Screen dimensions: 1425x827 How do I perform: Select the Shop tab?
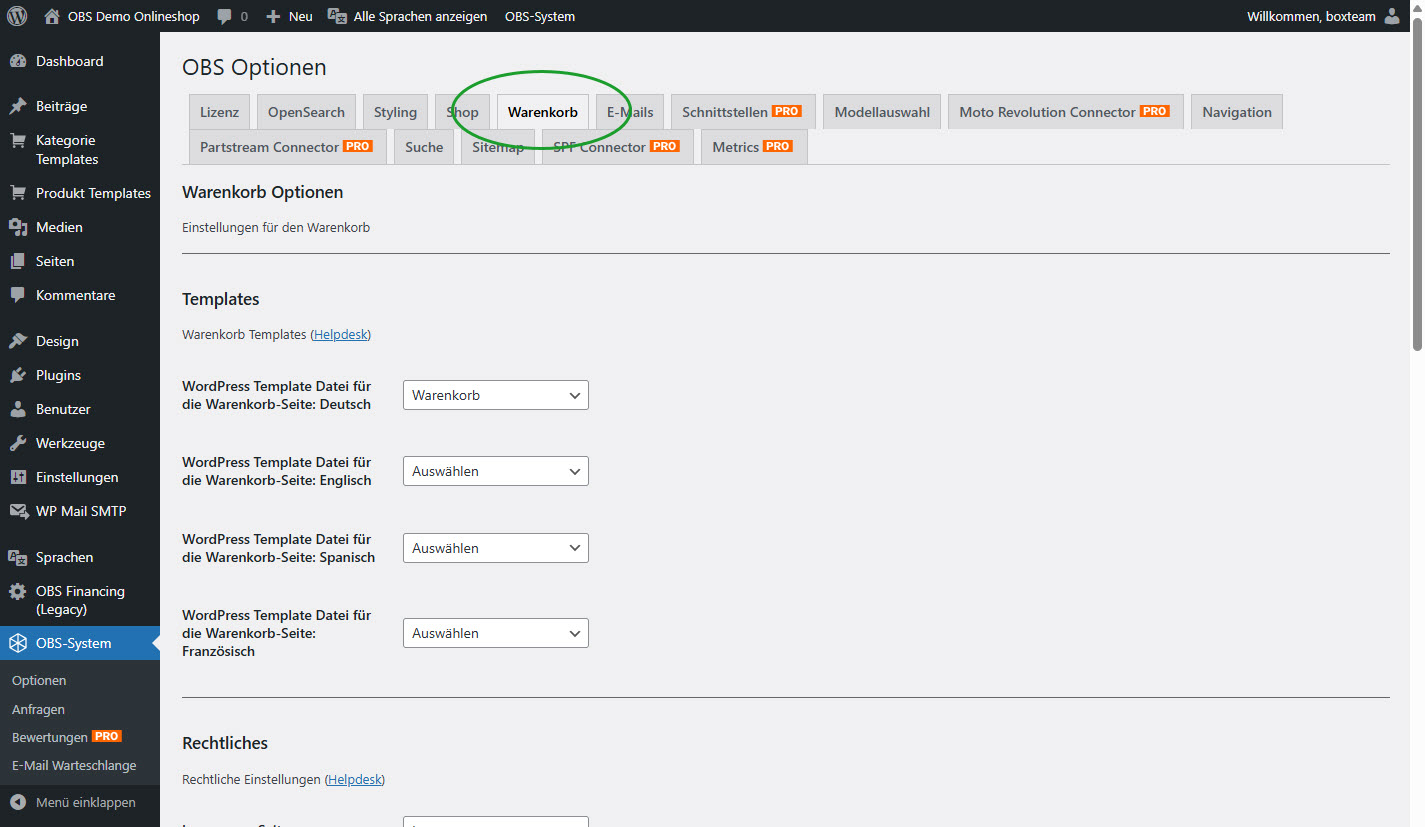point(463,112)
